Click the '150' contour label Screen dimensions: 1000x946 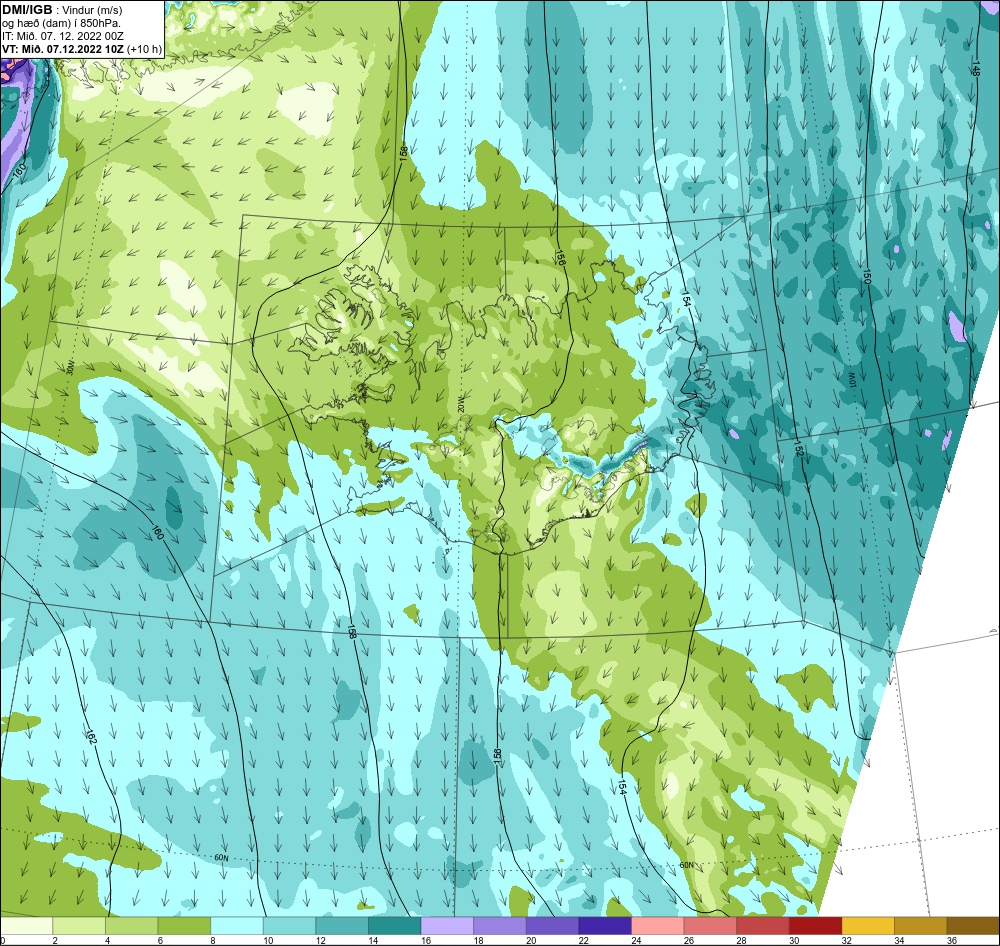click(x=867, y=276)
